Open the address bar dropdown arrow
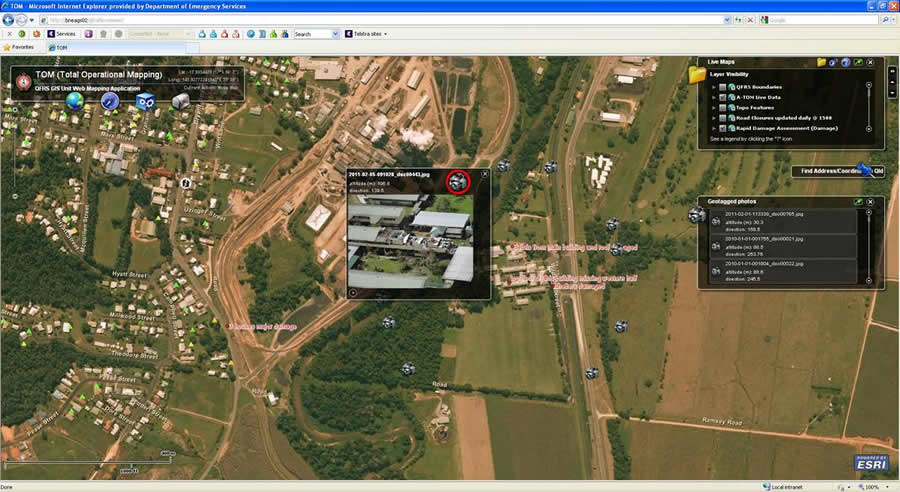Viewport: 900px width, 492px height. pyautogui.click(x=727, y=20)
